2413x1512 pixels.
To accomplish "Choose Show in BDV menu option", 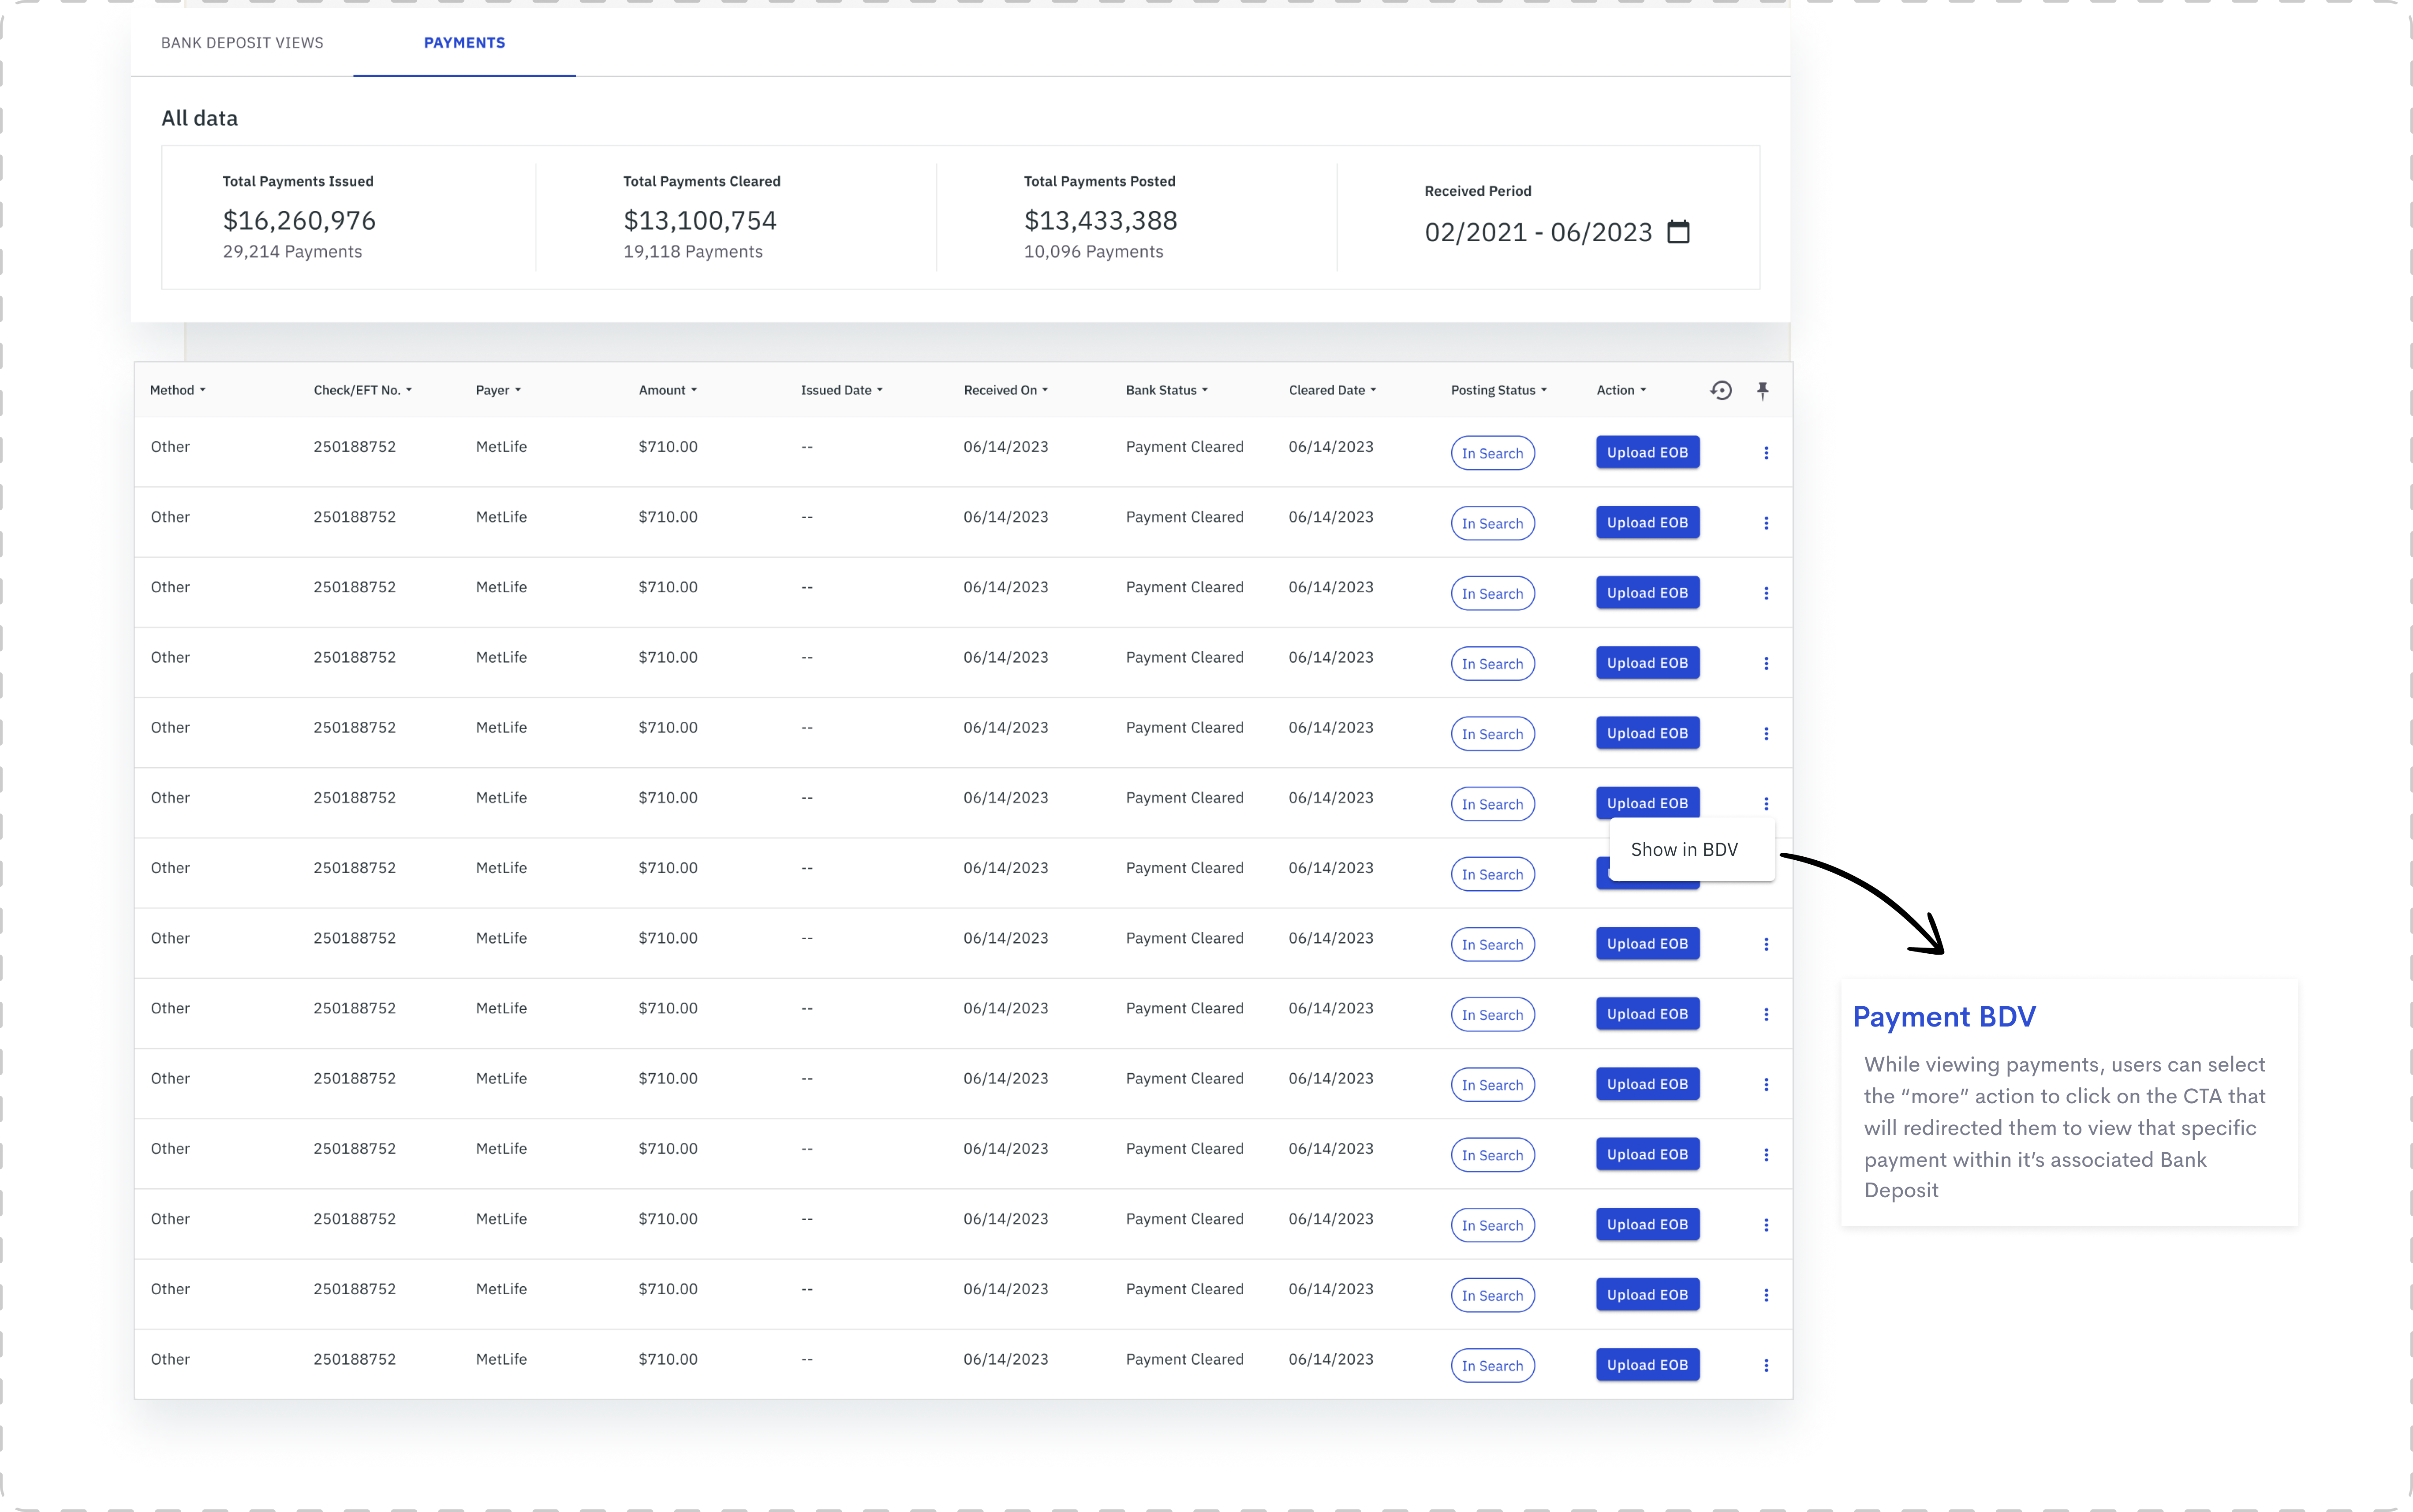I will [1684, 849].
